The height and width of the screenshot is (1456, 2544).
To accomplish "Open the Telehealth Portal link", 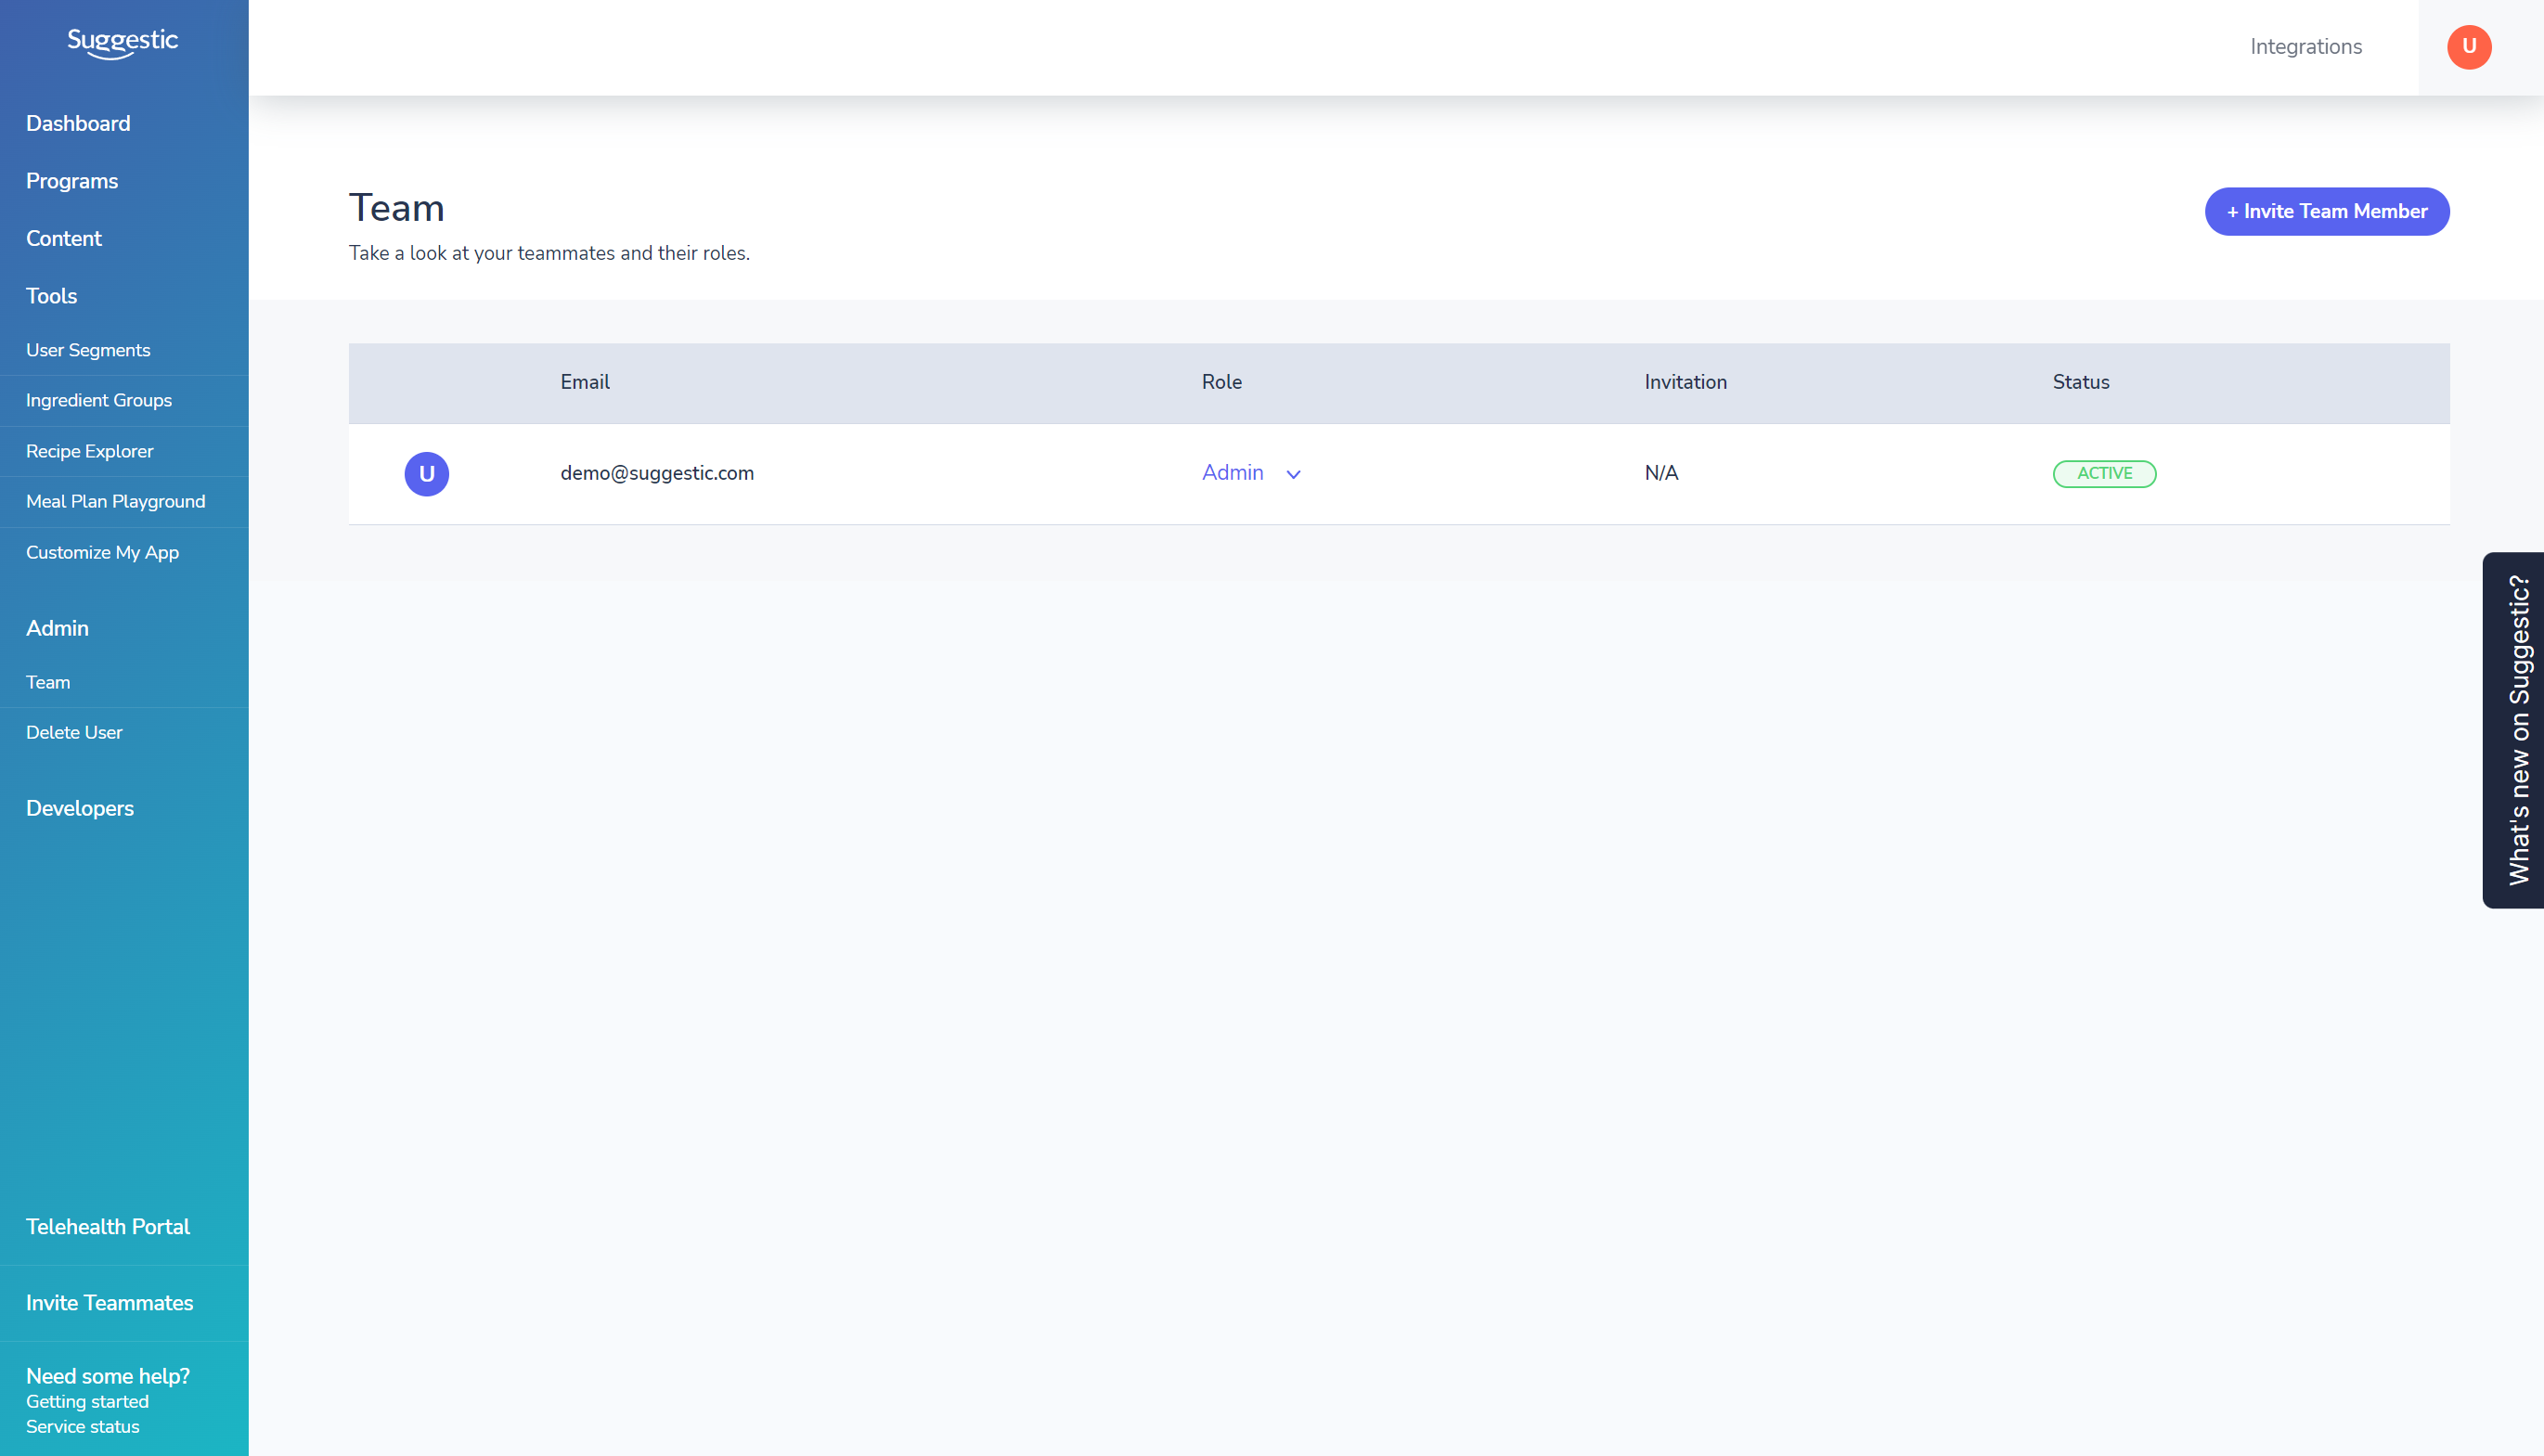I will 108,1227.
